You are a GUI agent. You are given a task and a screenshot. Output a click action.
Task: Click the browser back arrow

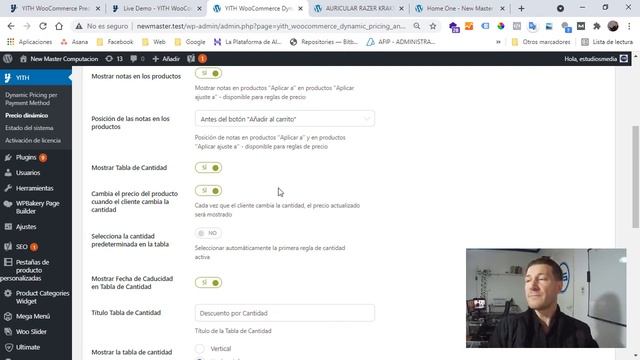point(11,26)
